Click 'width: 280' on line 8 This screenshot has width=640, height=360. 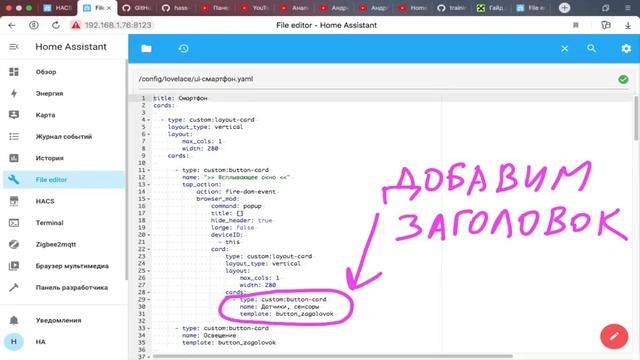tap(200, 149)
